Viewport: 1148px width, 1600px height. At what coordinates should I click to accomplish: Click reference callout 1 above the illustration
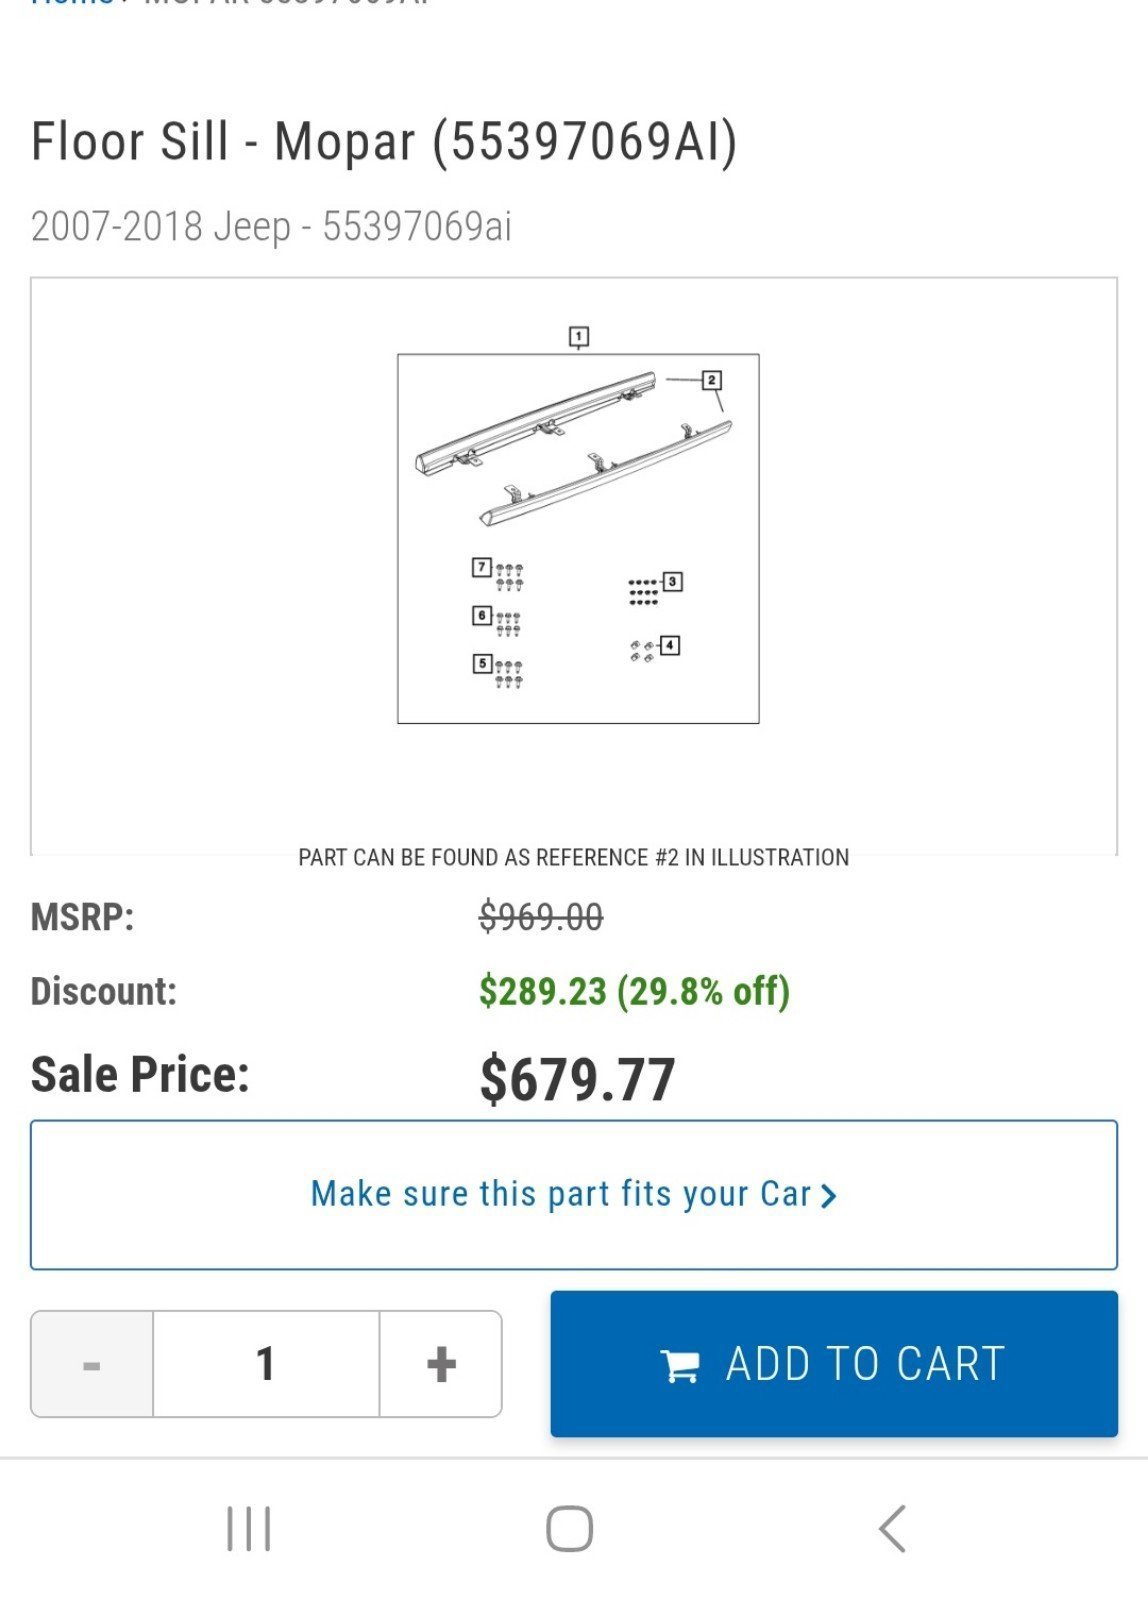point(579,337)
